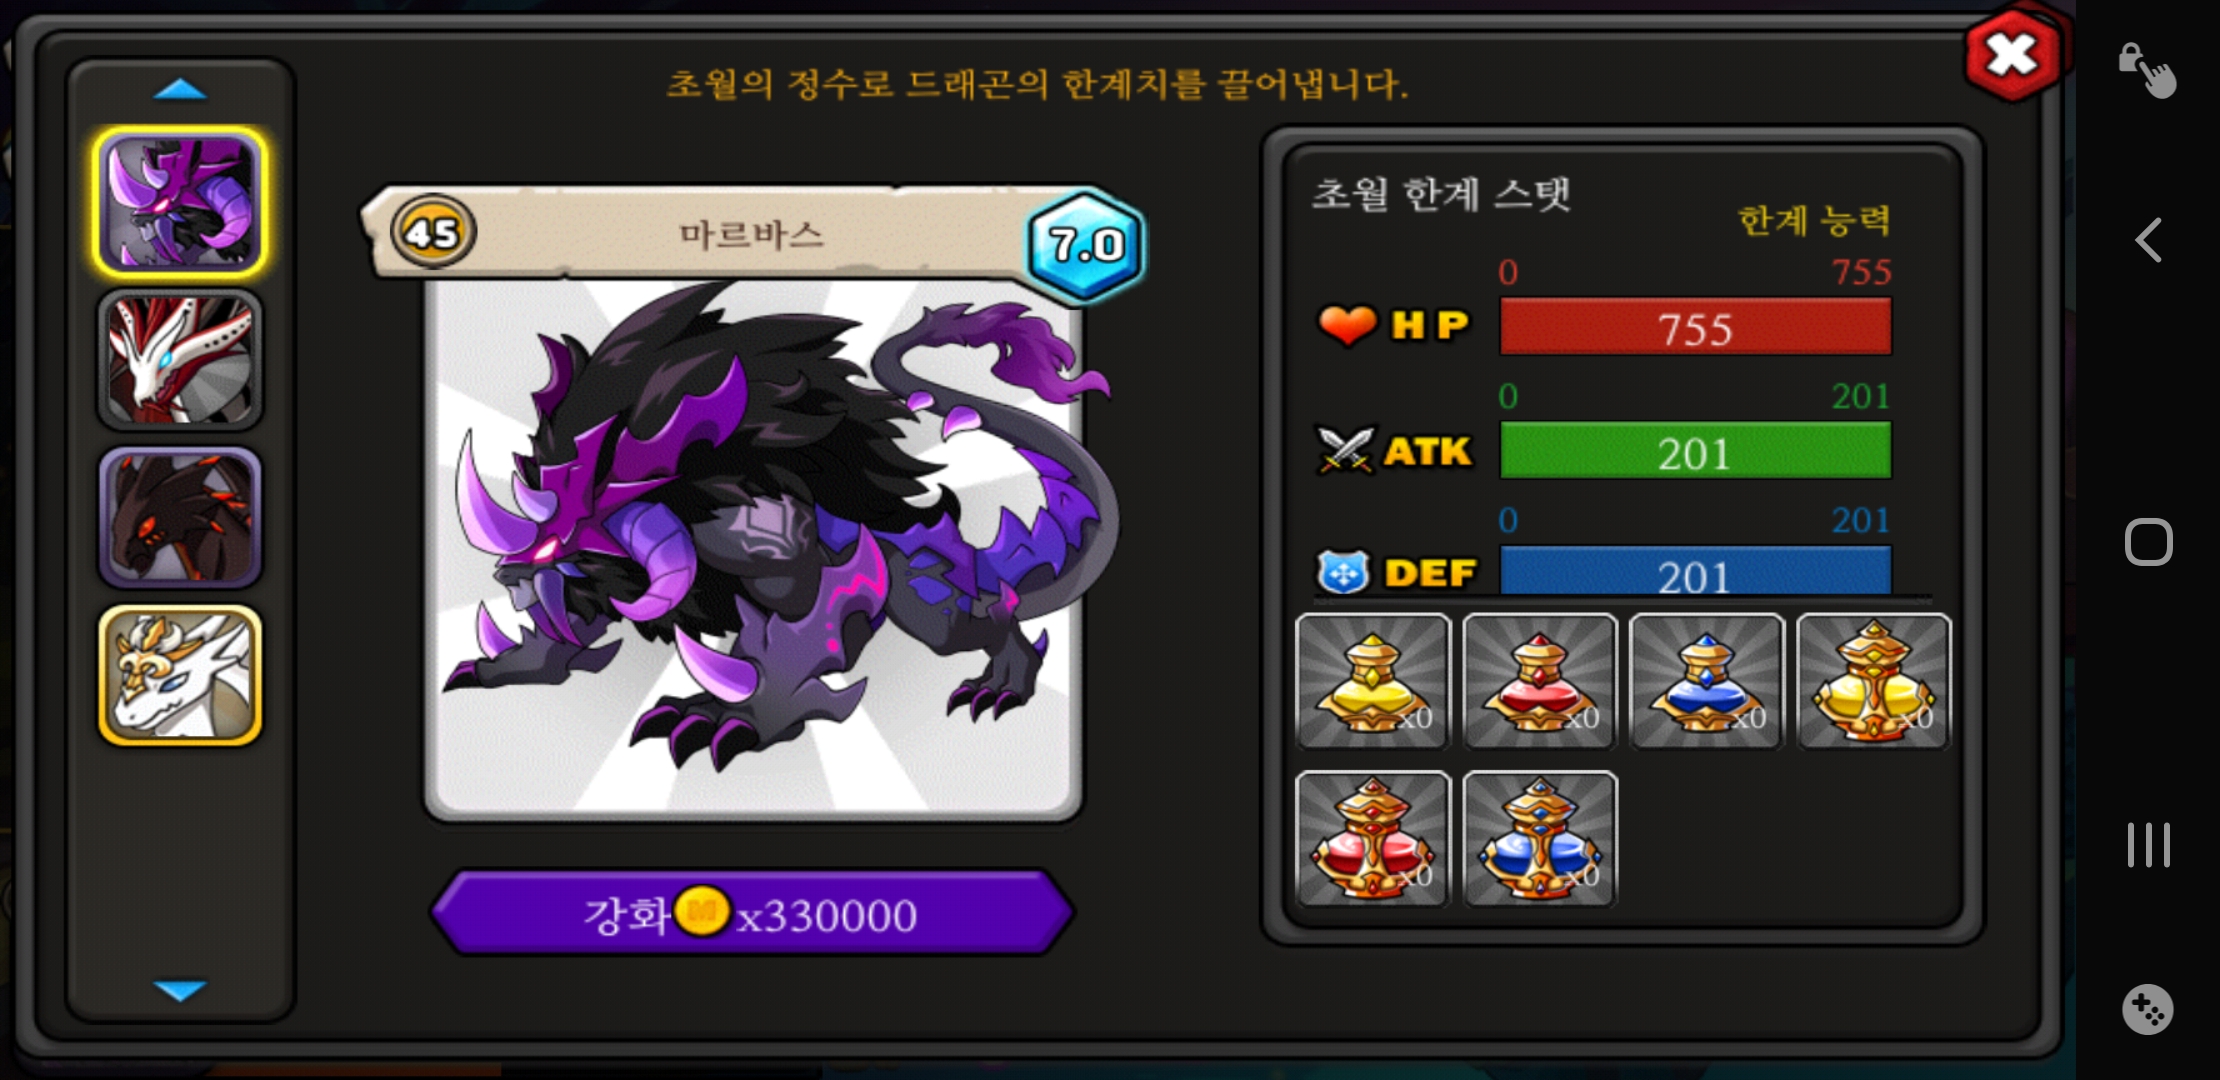Select the large red essence potion
Viewport: 2220px width, 1080px height.
[x=1372, y=838]
